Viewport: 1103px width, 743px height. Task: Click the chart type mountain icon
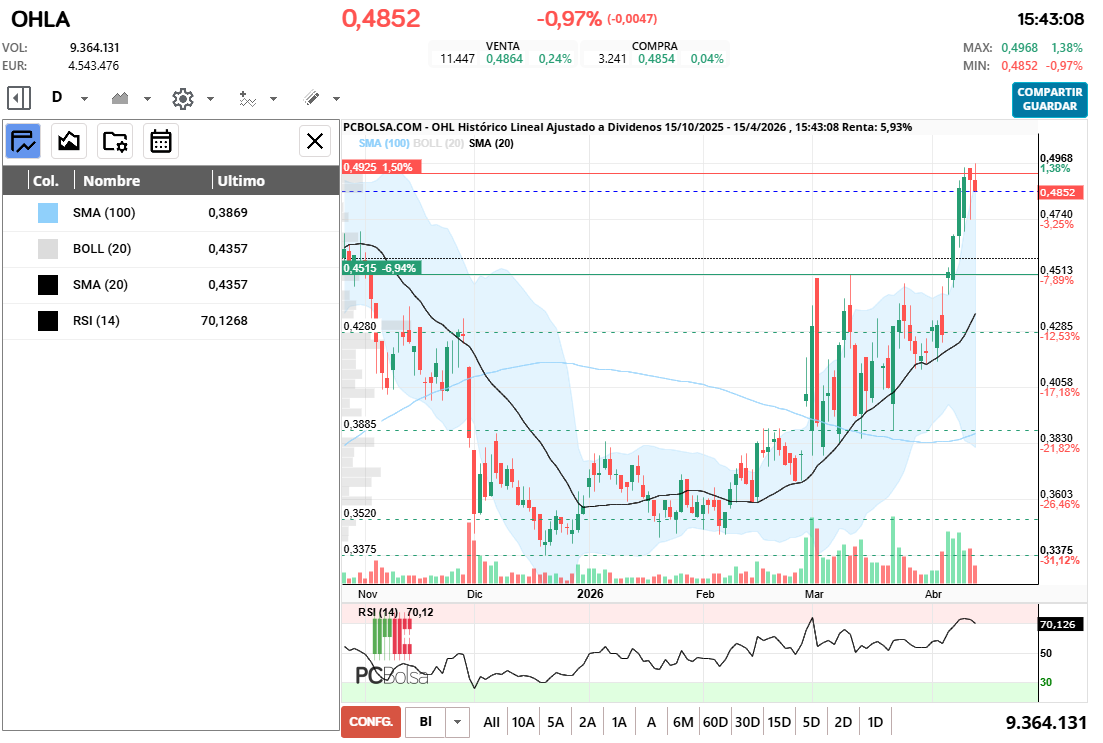coord(121,98)
